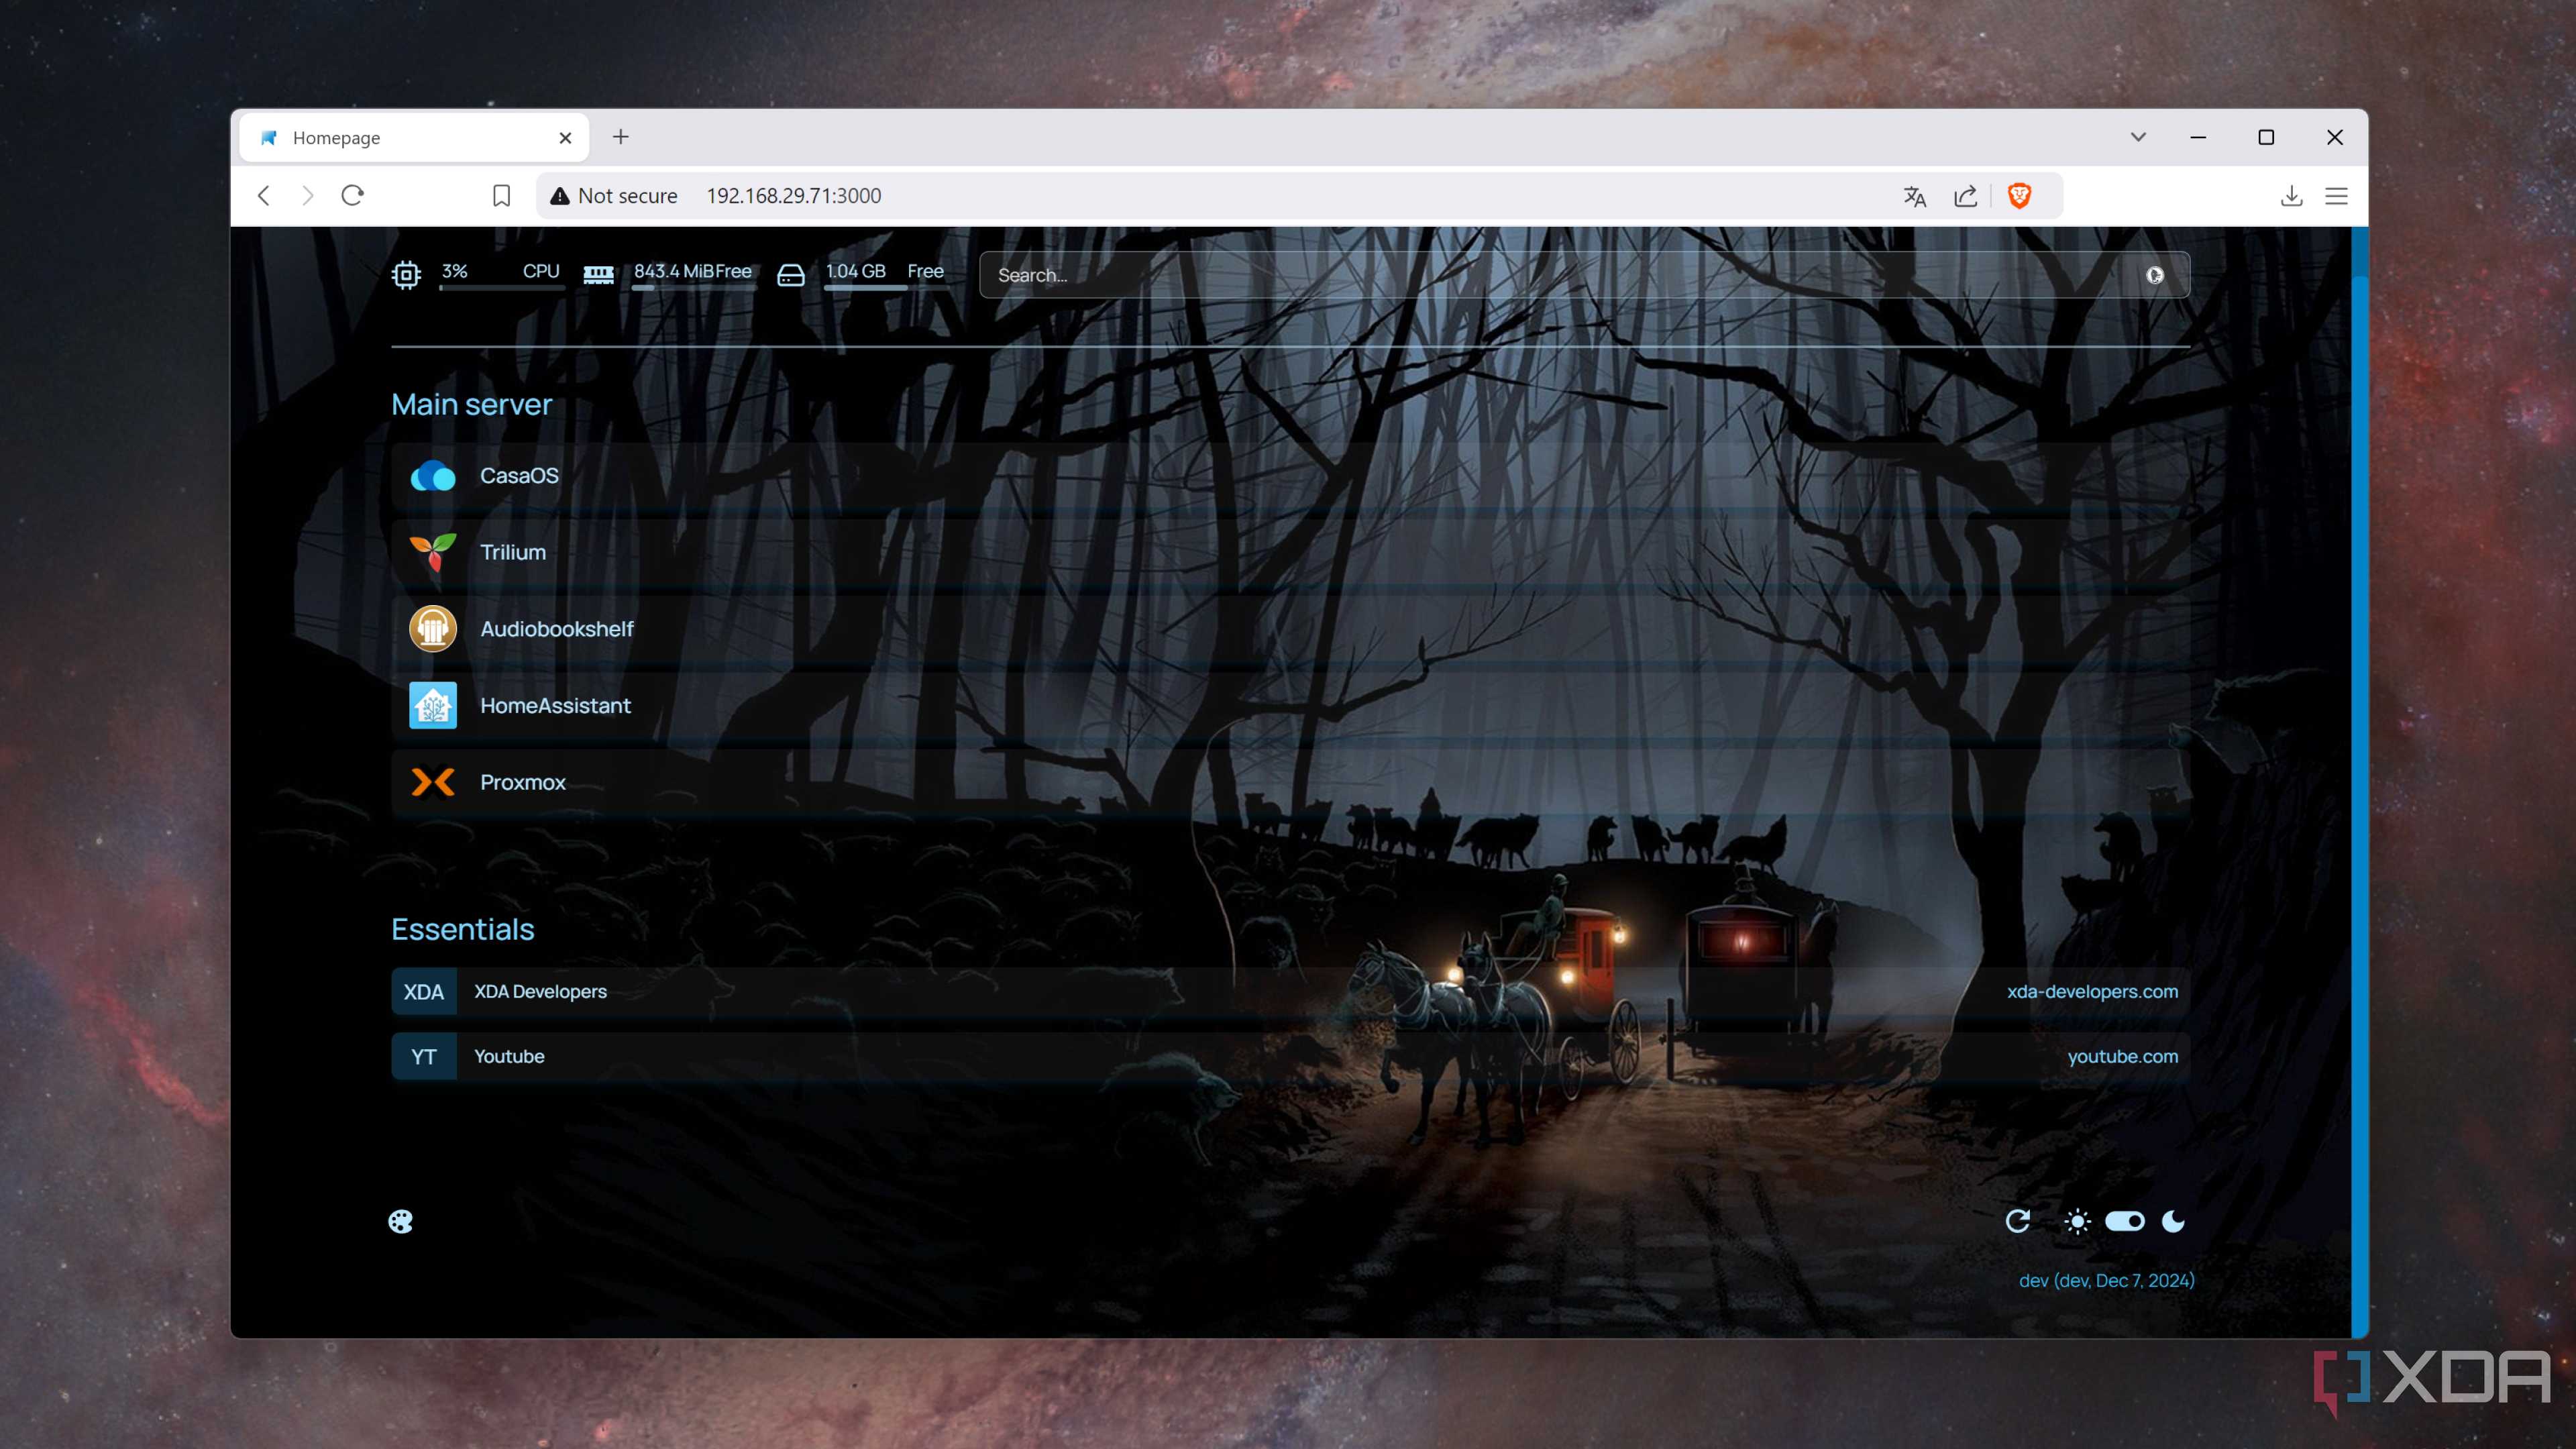Open the Trilium leaf icon
2576x1449 pixels.
click(433, 552)
